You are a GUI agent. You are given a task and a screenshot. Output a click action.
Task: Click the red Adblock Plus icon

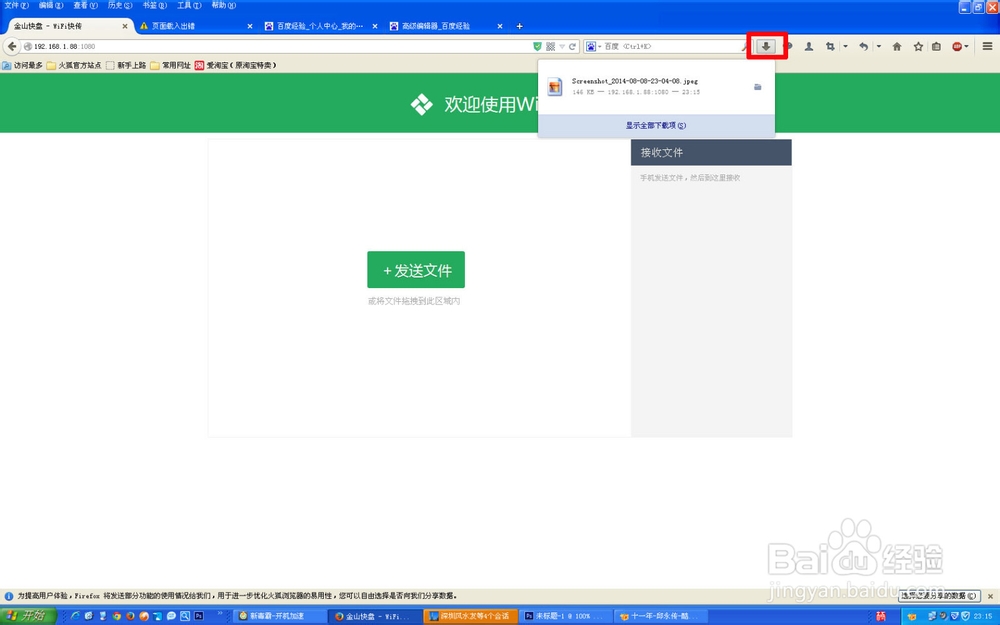point(957,47)
